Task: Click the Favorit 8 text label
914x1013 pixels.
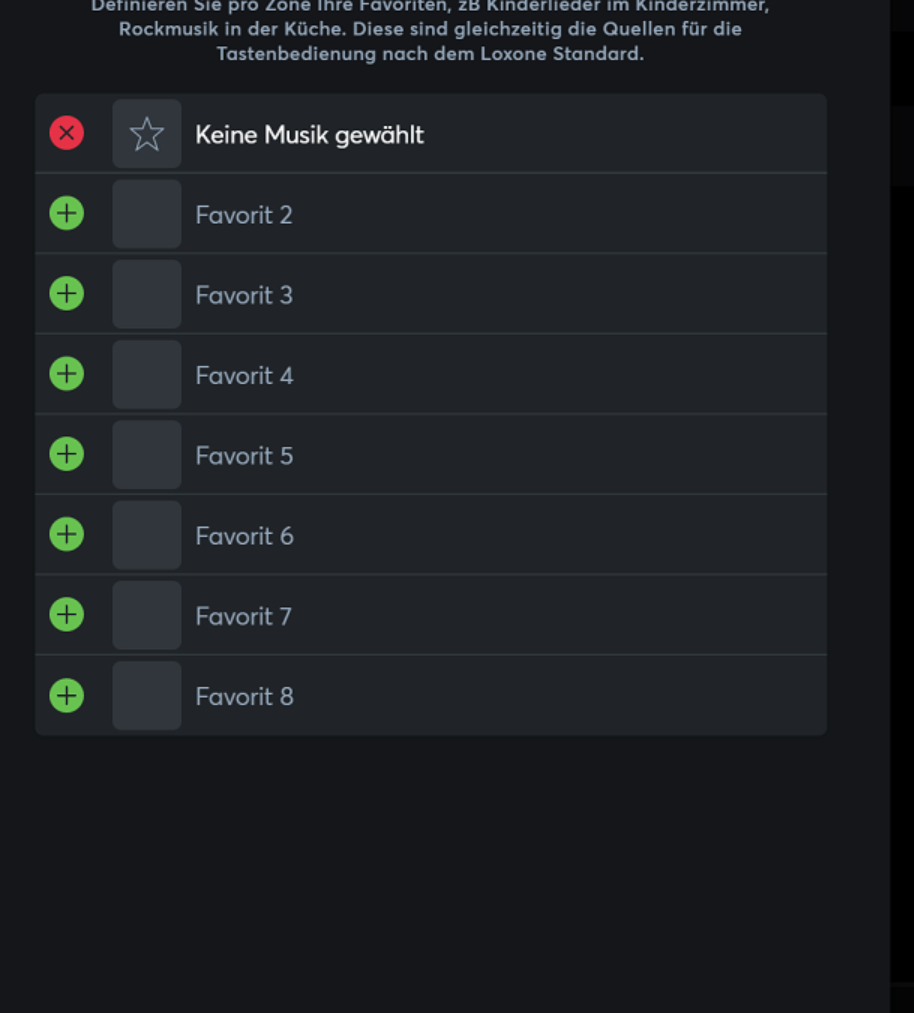Action: coord(244,697)
